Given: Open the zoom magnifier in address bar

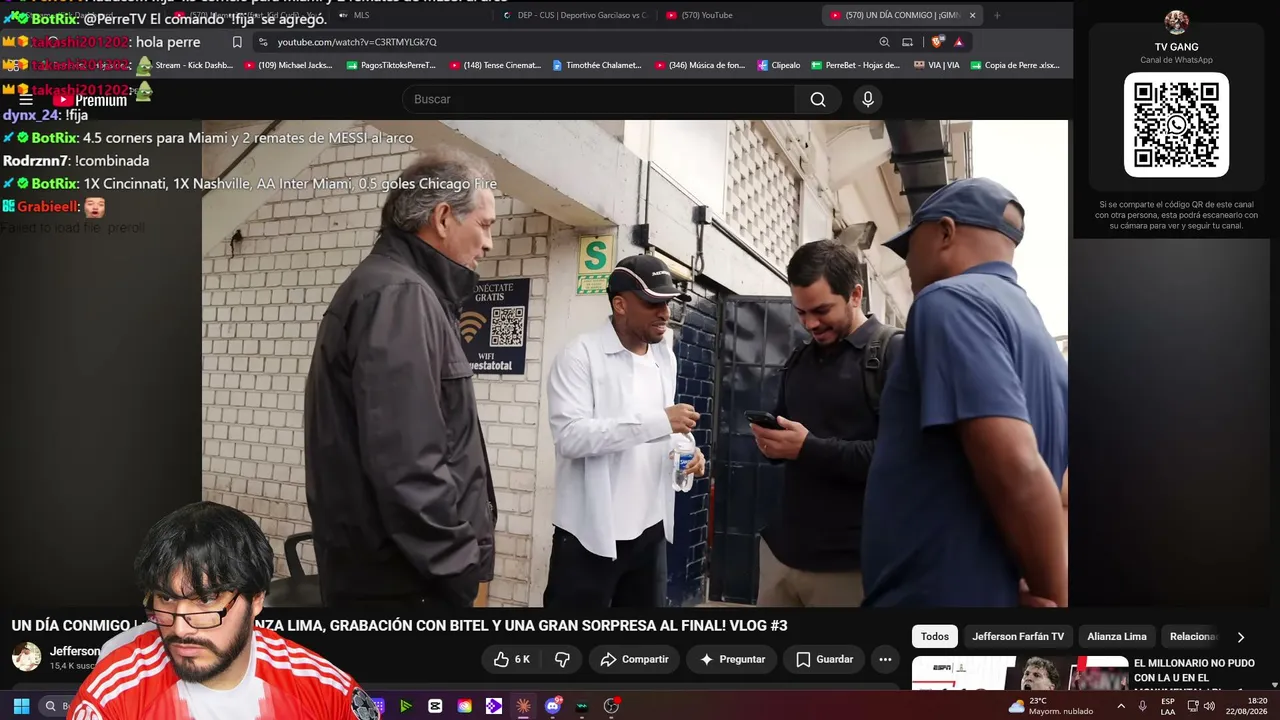Looking at the screenshot, I should (884, 42).
